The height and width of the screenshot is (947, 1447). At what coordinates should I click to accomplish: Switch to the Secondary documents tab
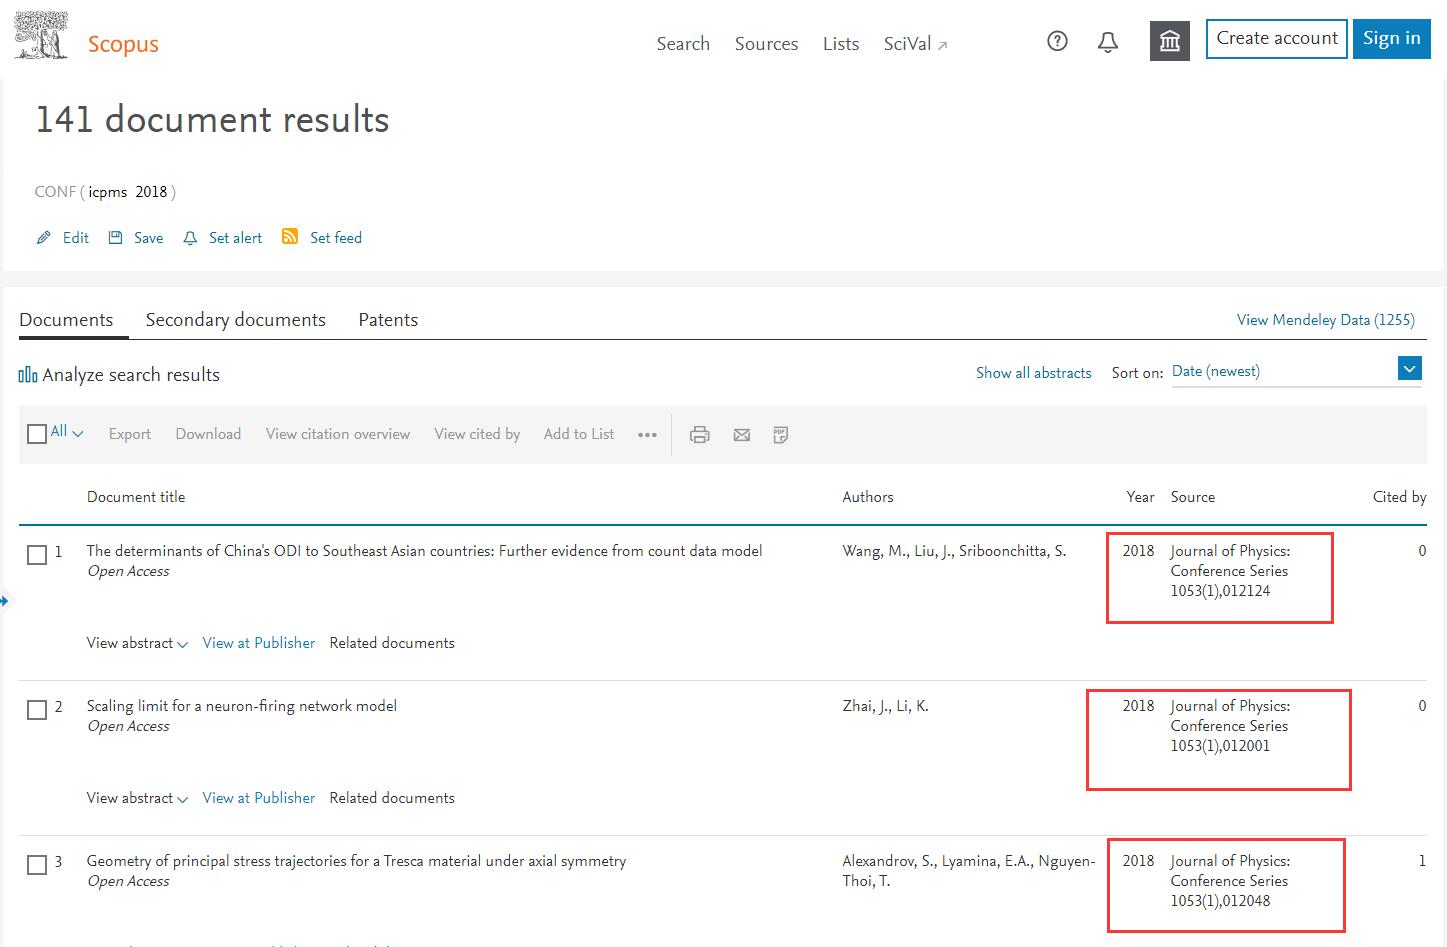pyautogui.click(x=235, y=320)
